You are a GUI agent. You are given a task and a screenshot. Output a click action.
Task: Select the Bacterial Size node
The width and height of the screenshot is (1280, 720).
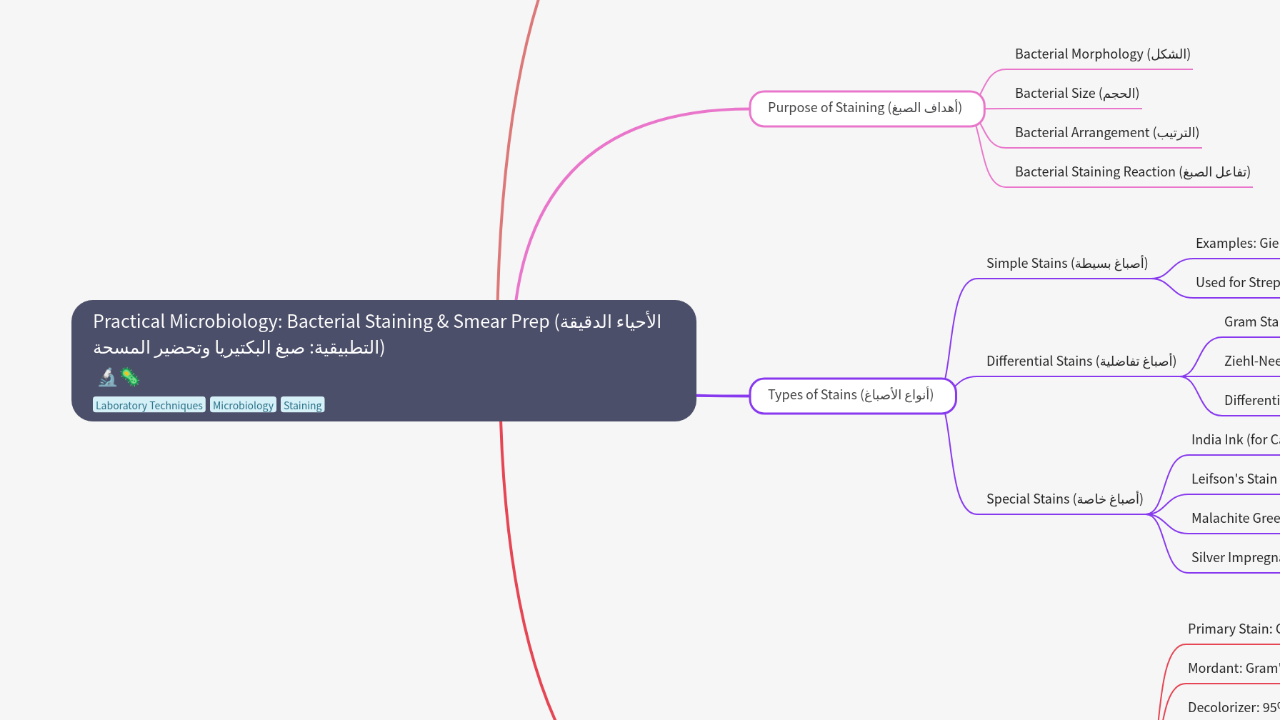click(1077, 93)
